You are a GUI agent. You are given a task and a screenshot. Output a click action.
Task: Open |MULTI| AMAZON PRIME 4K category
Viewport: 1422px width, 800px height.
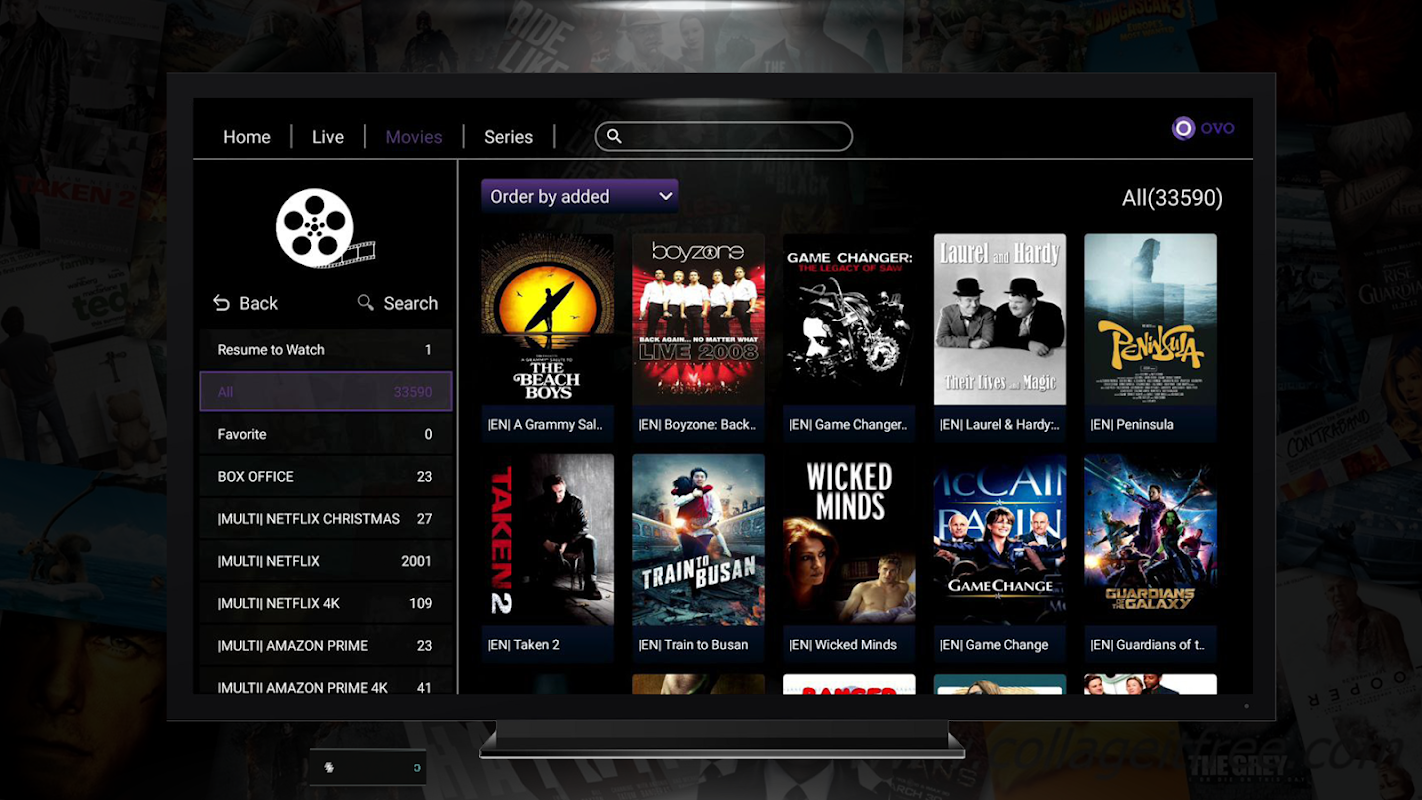(x=326, y=682)
